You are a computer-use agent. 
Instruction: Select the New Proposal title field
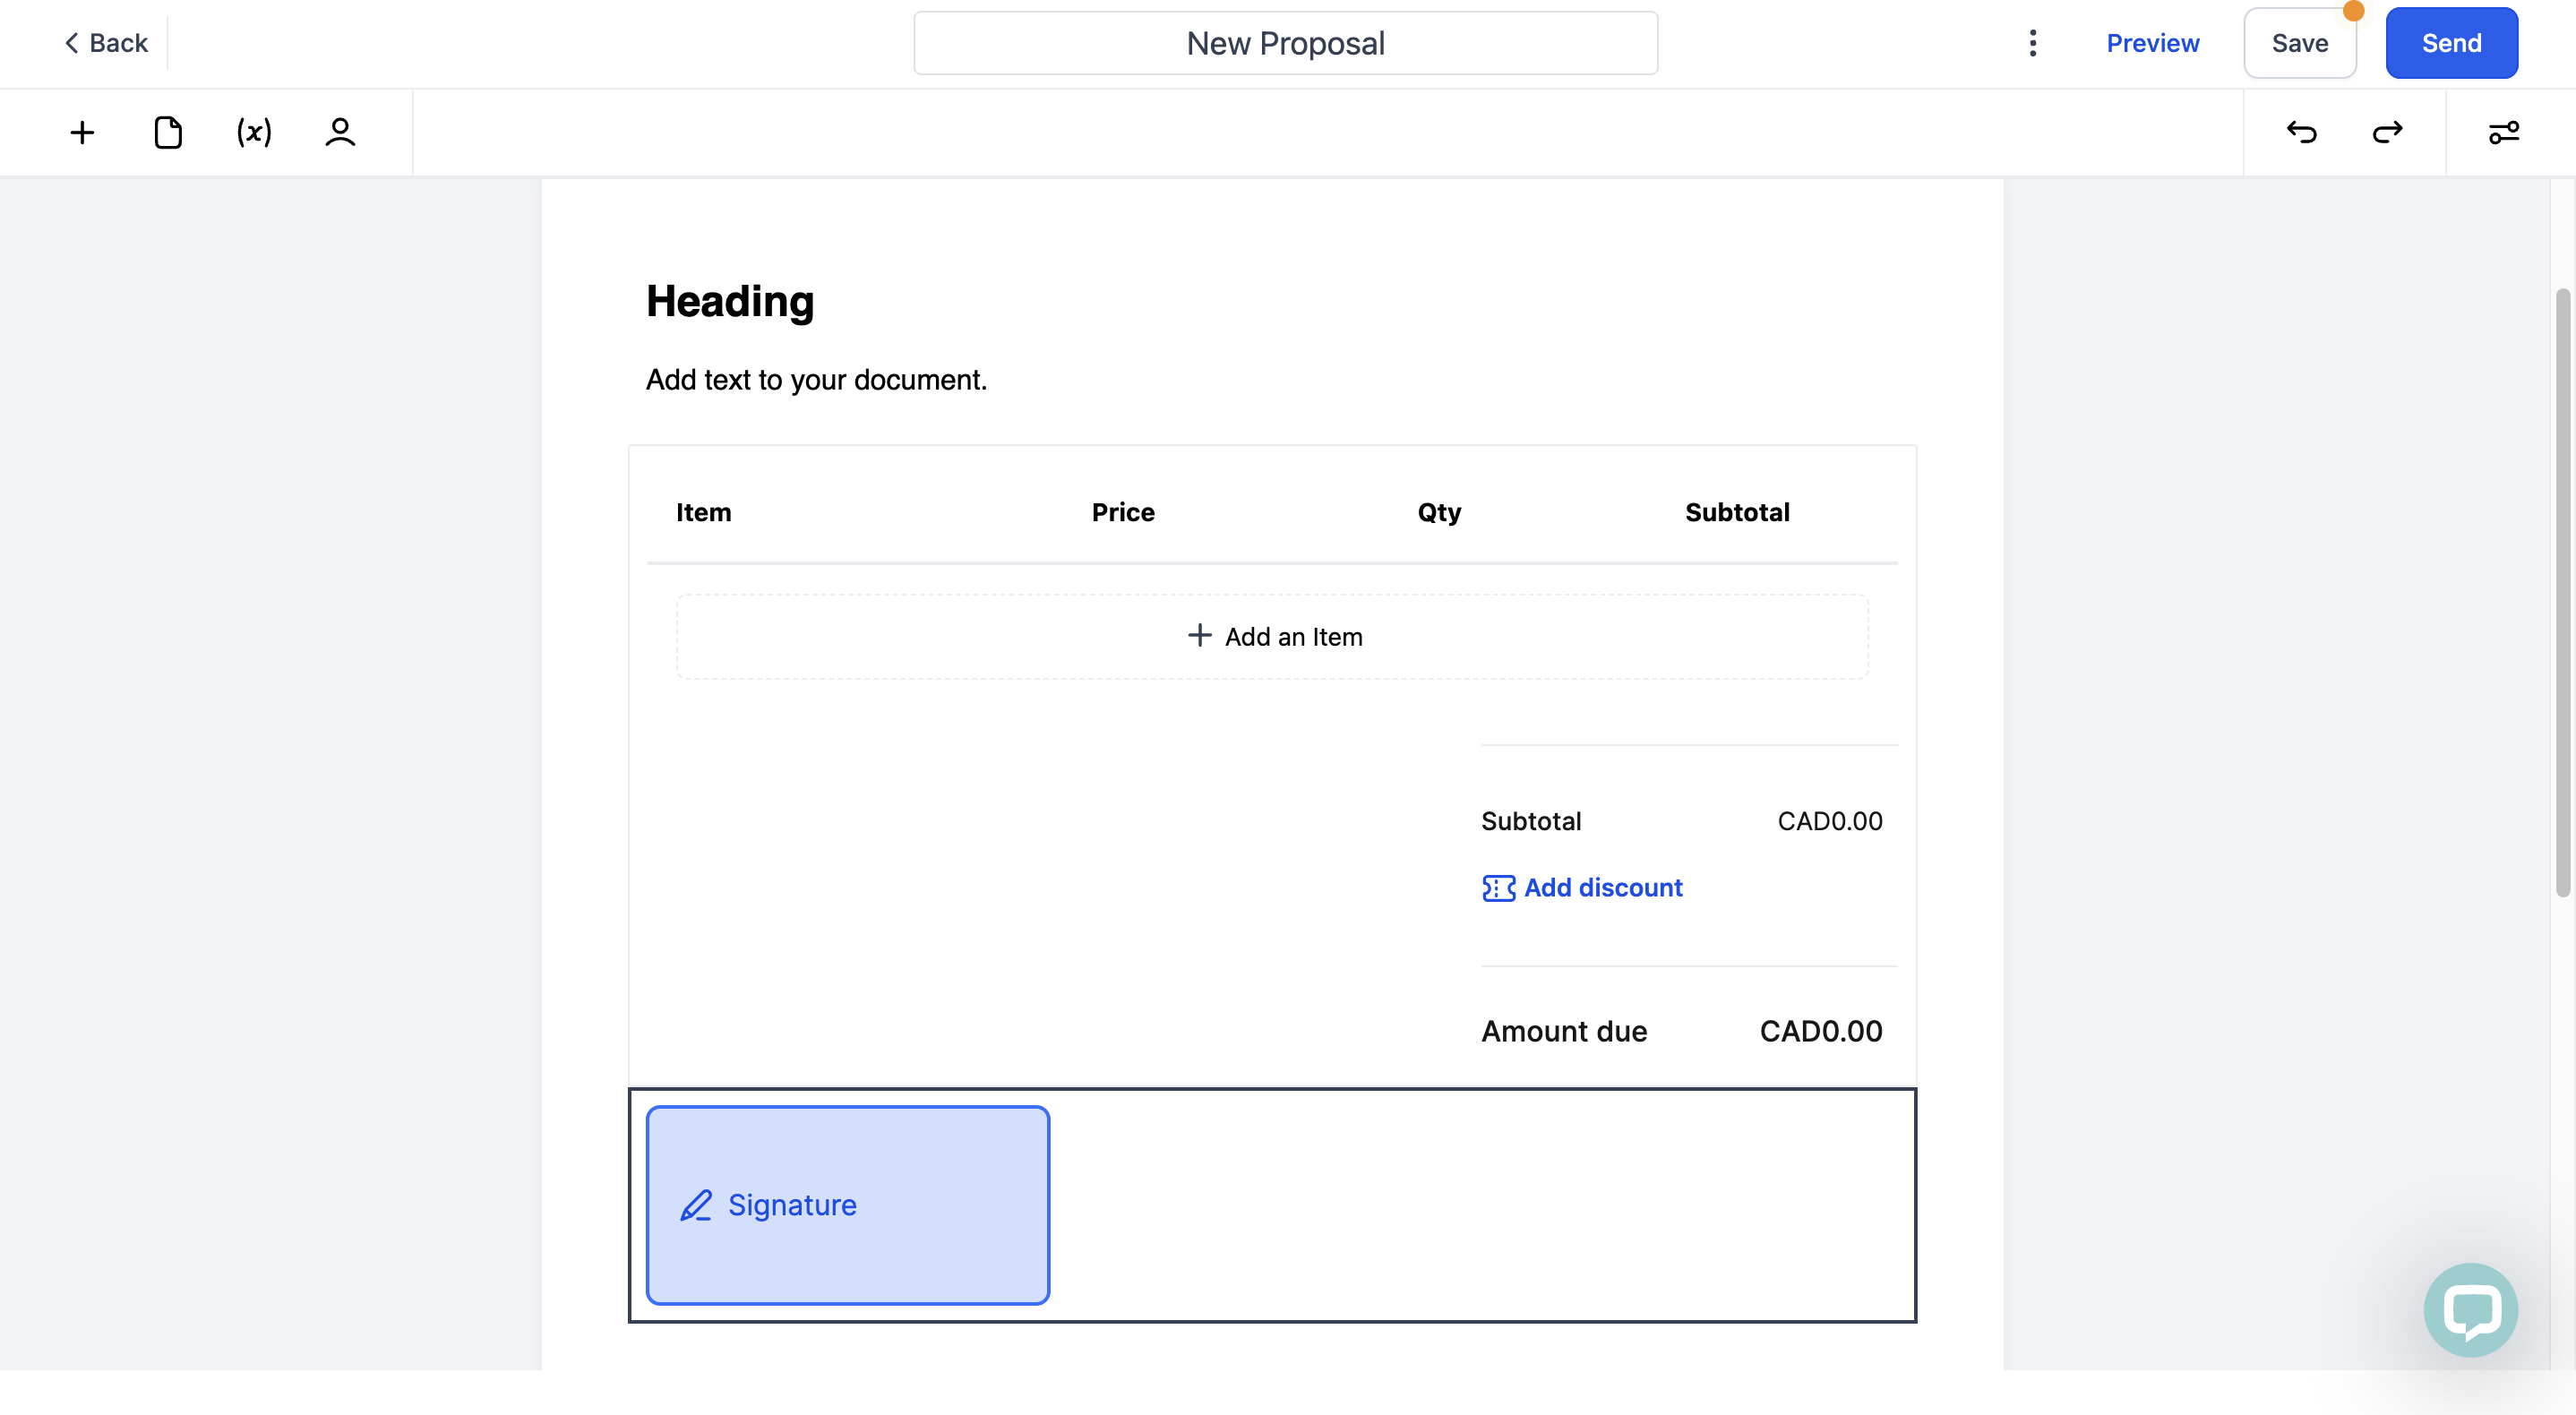[x=1286, y=42]
